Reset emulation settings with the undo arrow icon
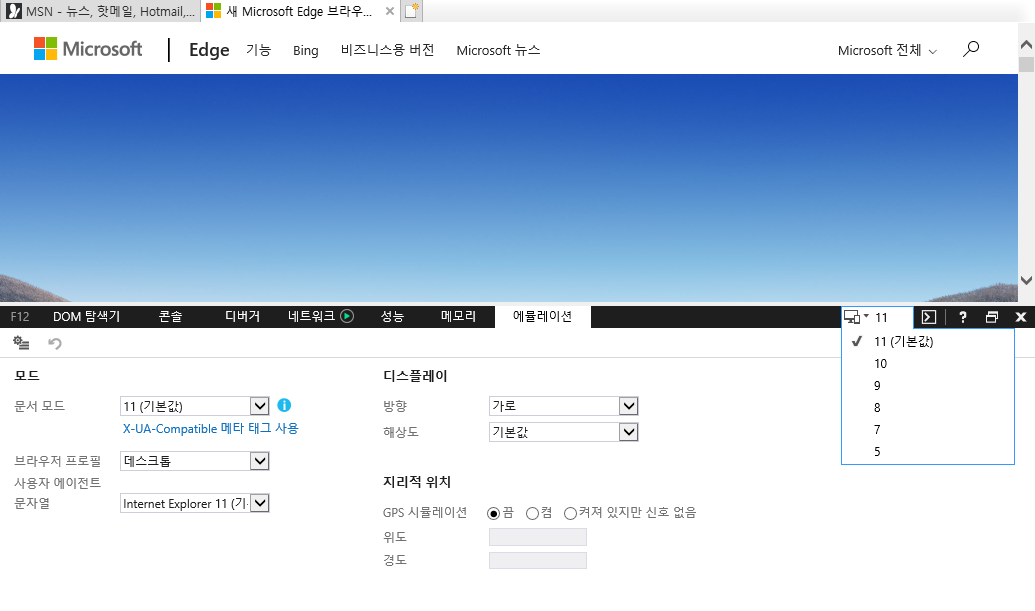Viewport: 1035px width, 611px height. 55,343
